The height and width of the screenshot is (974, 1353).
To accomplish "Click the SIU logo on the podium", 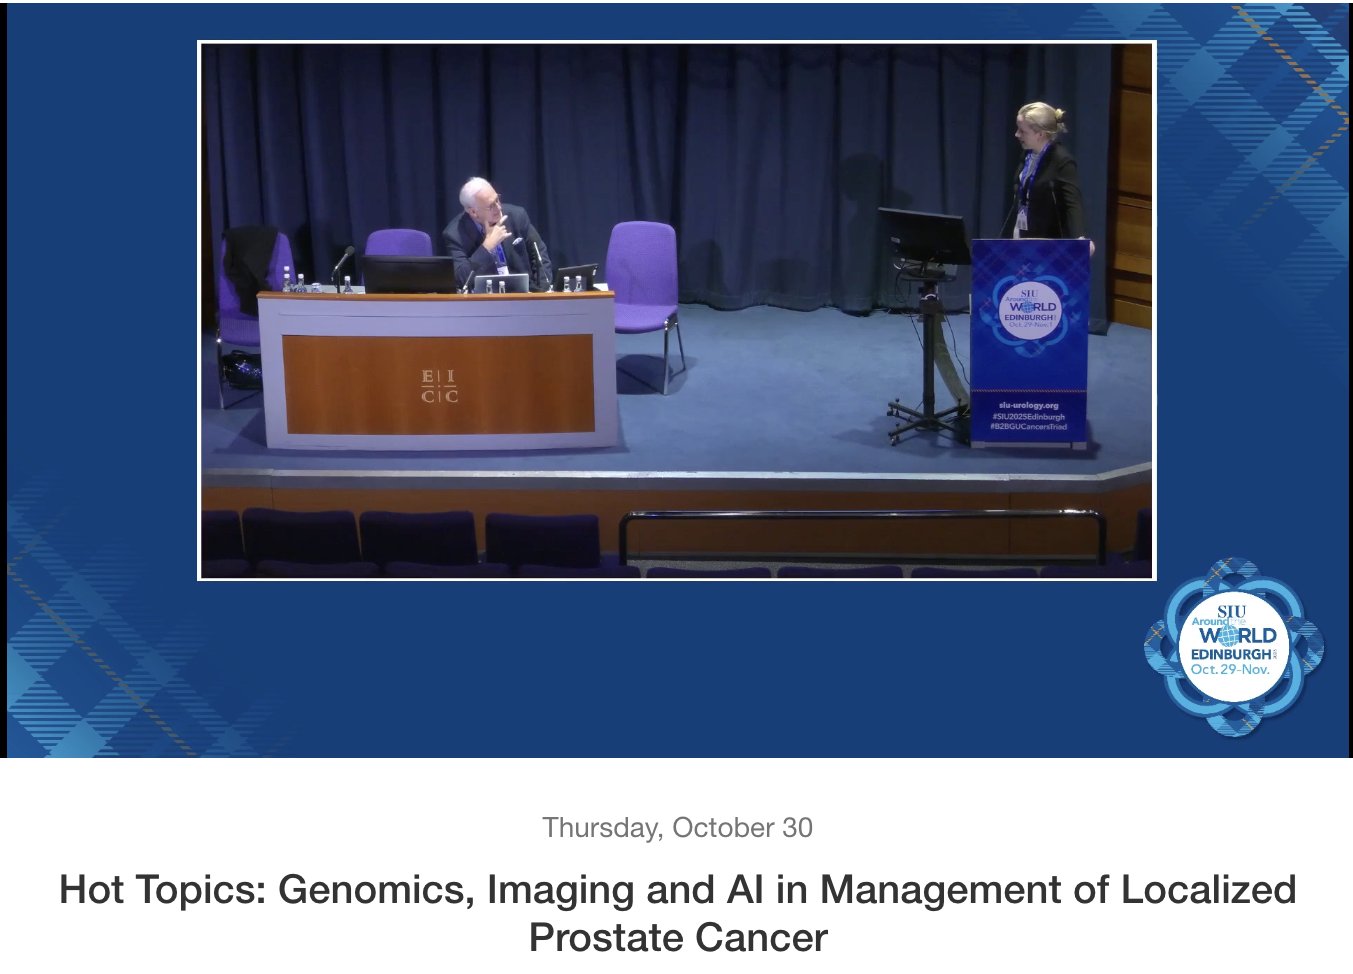I will coord(1030,305).
